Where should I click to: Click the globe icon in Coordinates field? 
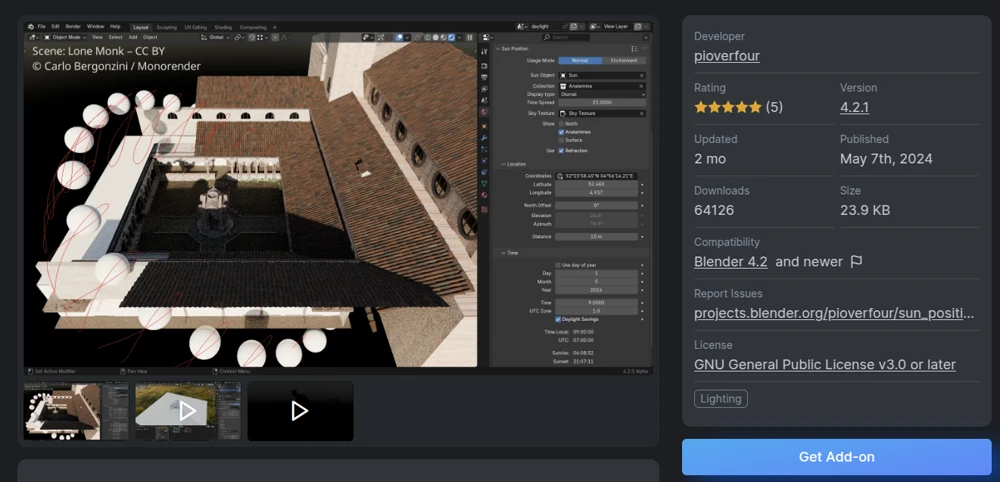point(560,176)
